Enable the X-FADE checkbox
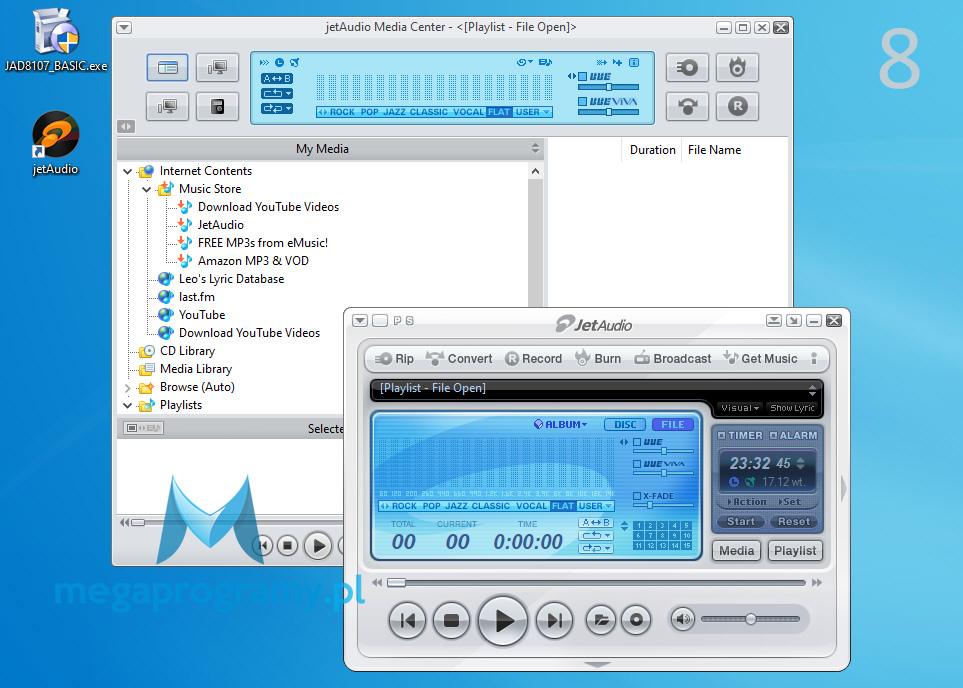Viewport: 963px width, 688px height. click(x=637, y=496)
